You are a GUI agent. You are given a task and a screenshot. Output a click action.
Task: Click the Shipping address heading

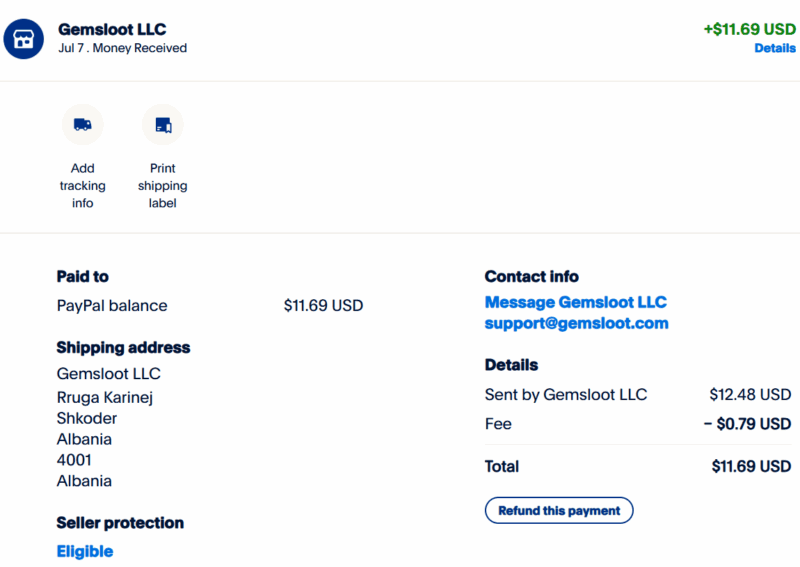point(123,348)
